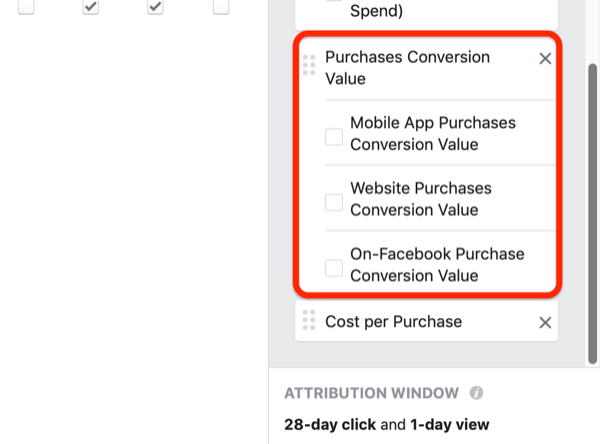600x444 pixels.
Task: Uncheck the second checked box in top row
Action: [155, 7]
